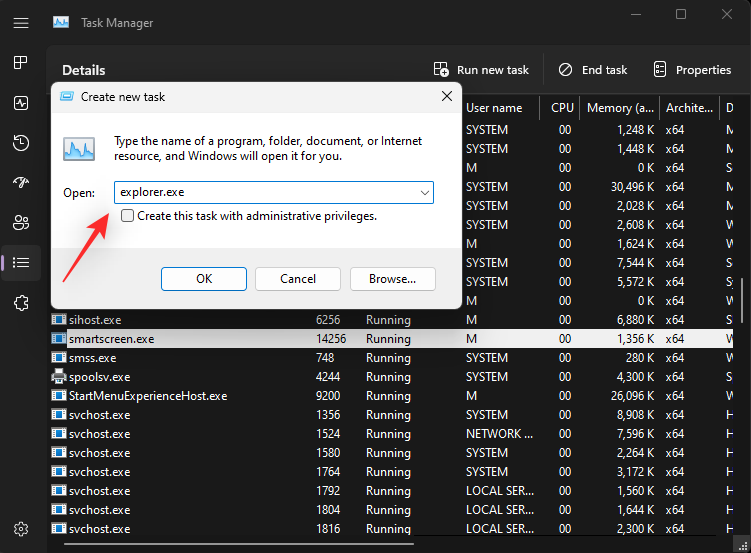The height and width of the screenshot is (553, 751).
Task: Open Task Manager settings gear
Action: [21, 529]
